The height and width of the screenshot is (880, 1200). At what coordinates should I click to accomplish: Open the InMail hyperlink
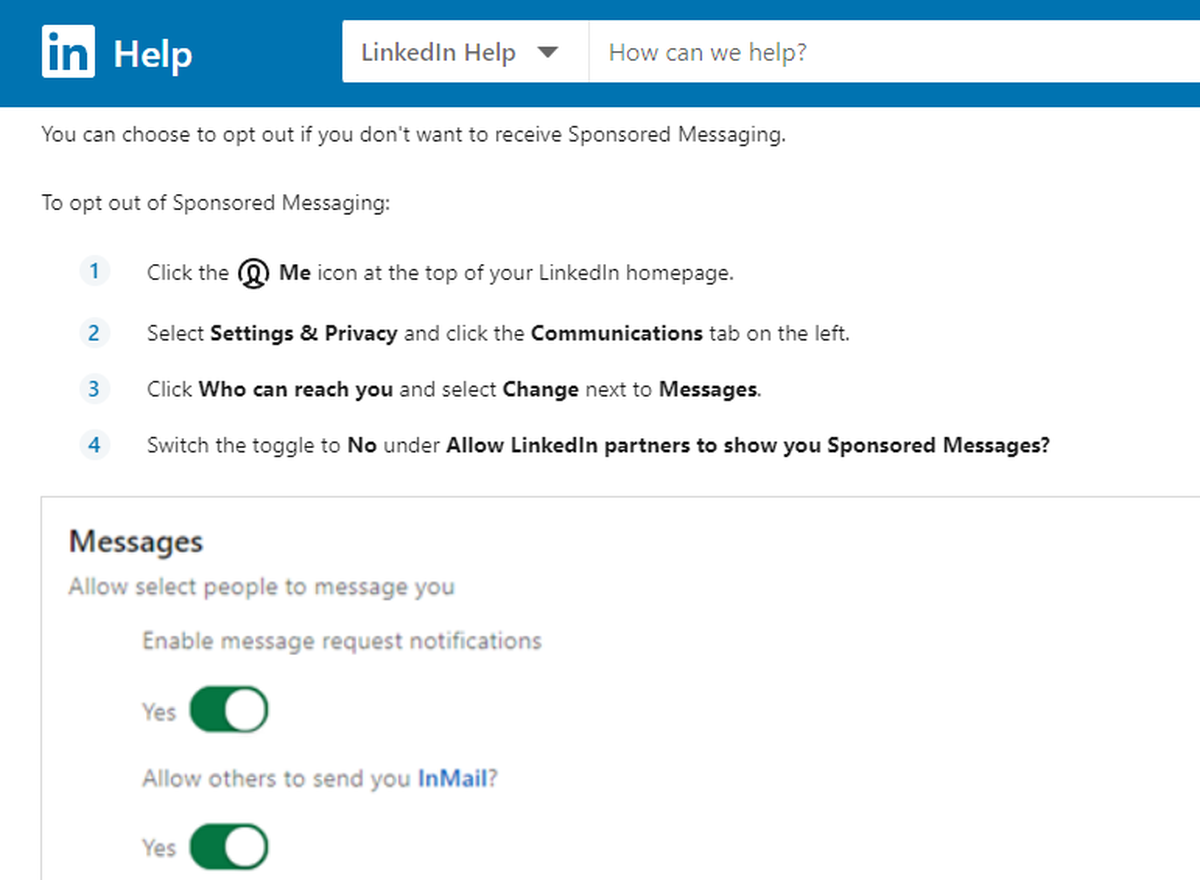452,778
